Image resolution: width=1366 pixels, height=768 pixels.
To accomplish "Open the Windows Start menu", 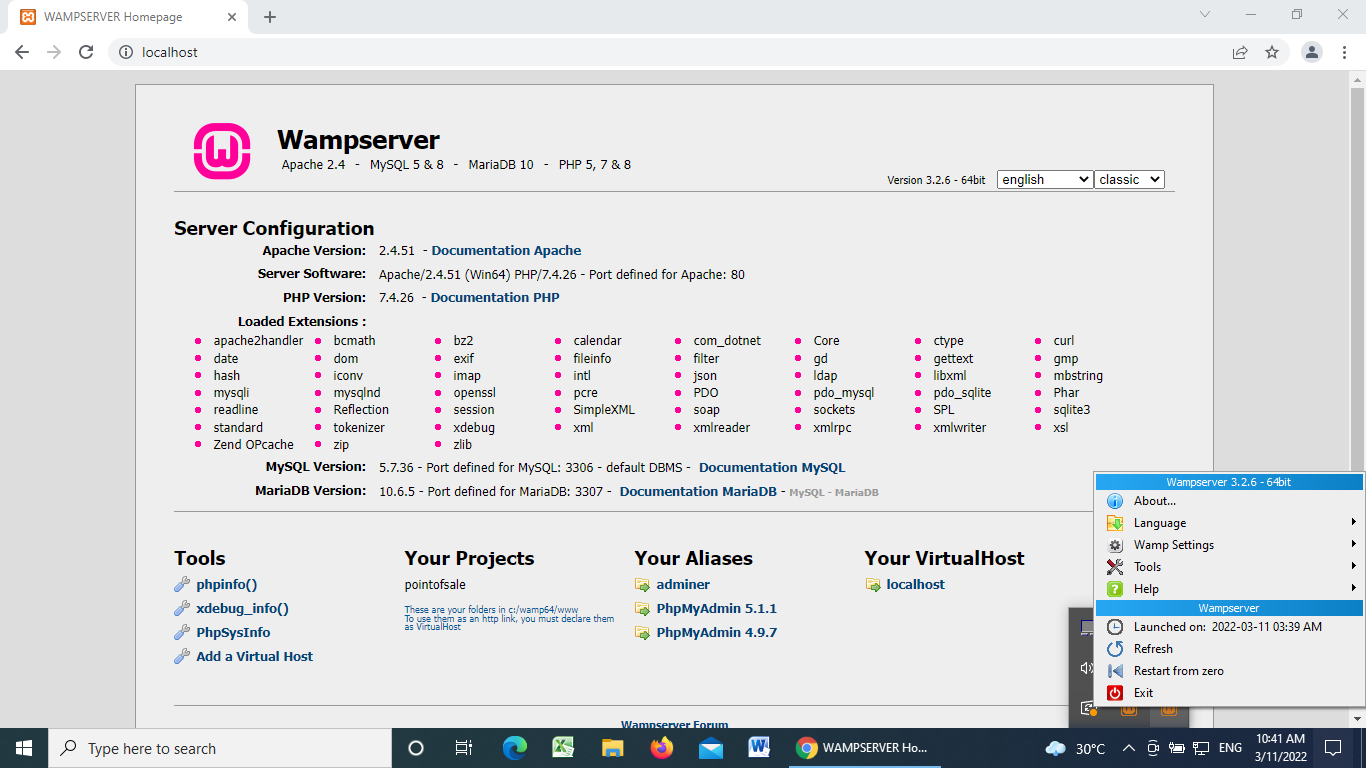I will click(x=24, y=748).
